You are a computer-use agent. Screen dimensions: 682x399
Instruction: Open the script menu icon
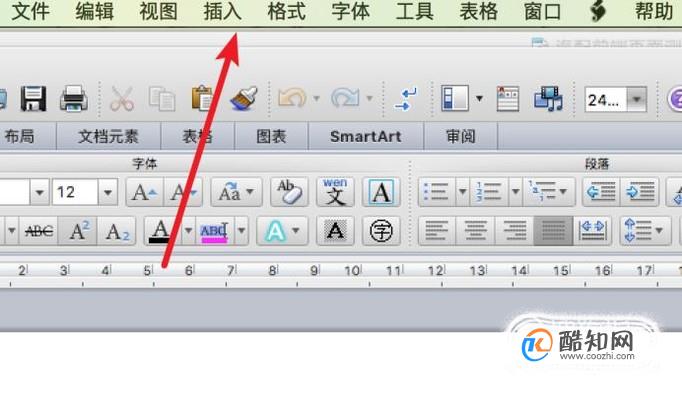point(598,11)
